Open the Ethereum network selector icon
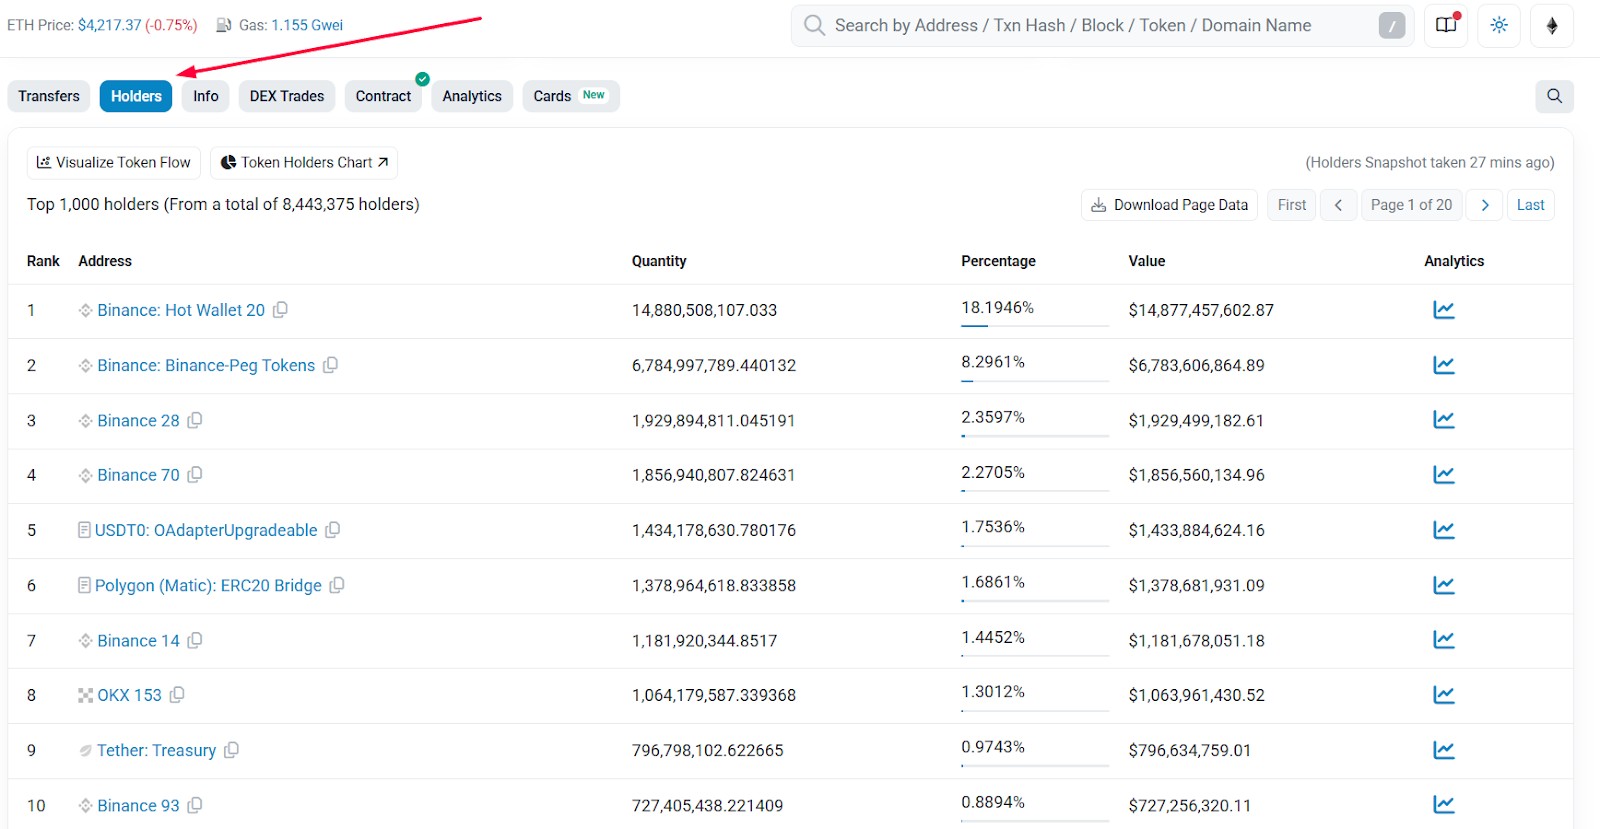Image resolution: width=1600 pixels, height=829 pixels. tap(1552, 25)
